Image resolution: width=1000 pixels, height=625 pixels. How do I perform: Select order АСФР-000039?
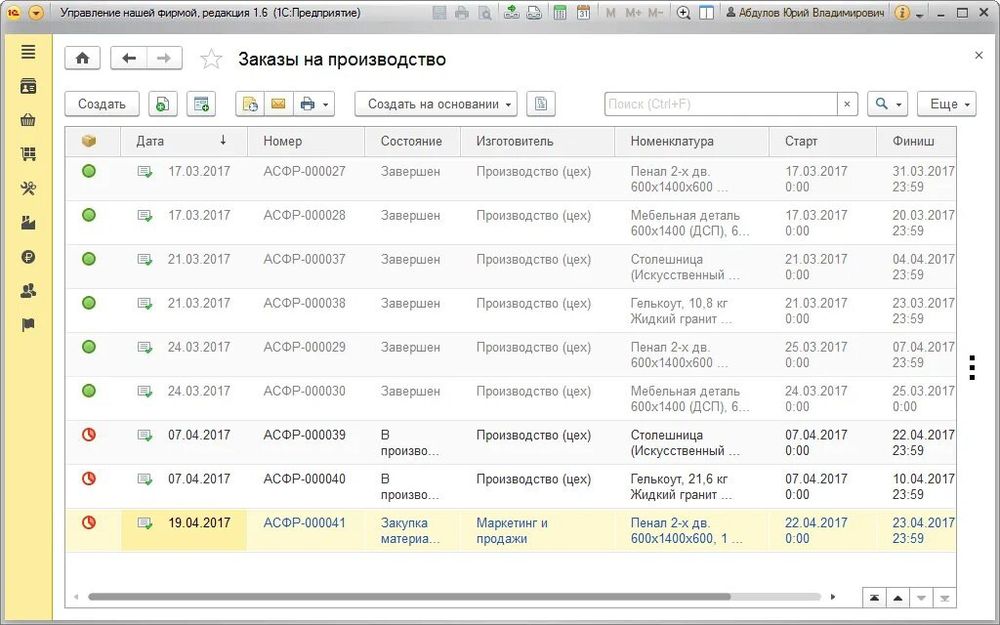pyautogui.click(x=510, y=443)
